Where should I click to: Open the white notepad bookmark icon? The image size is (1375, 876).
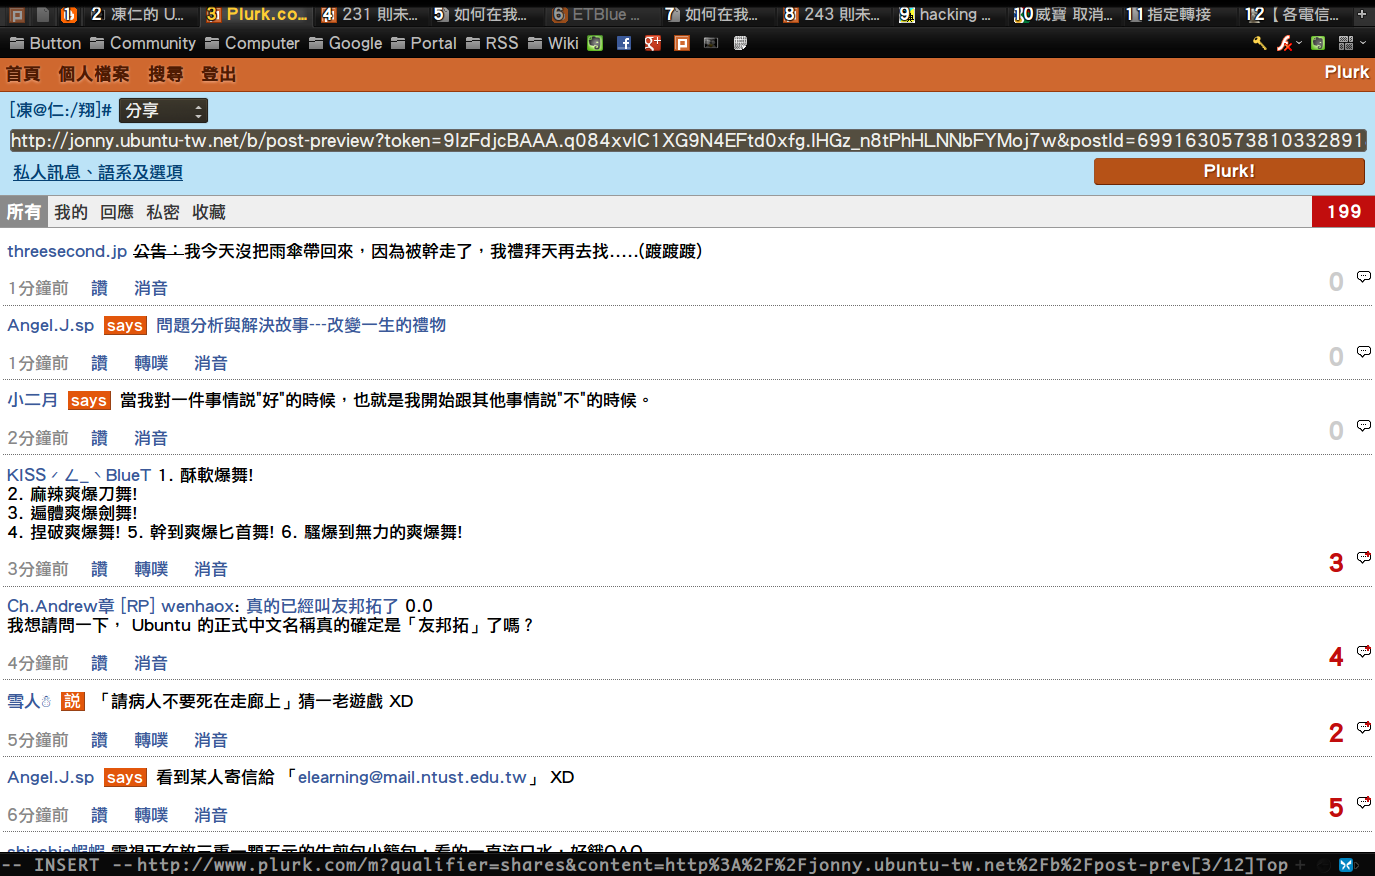point(740,43)
